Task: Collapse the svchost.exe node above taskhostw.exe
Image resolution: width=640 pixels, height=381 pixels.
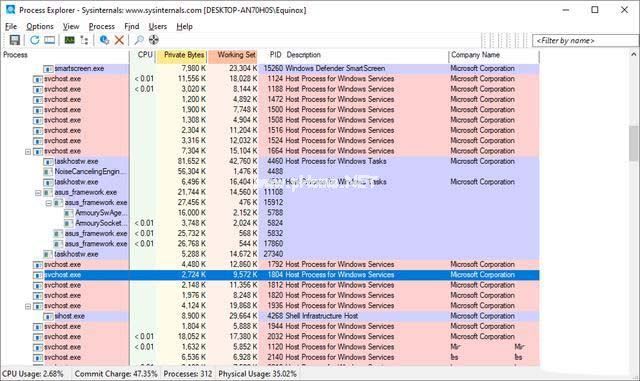Action: click(28, 152)
